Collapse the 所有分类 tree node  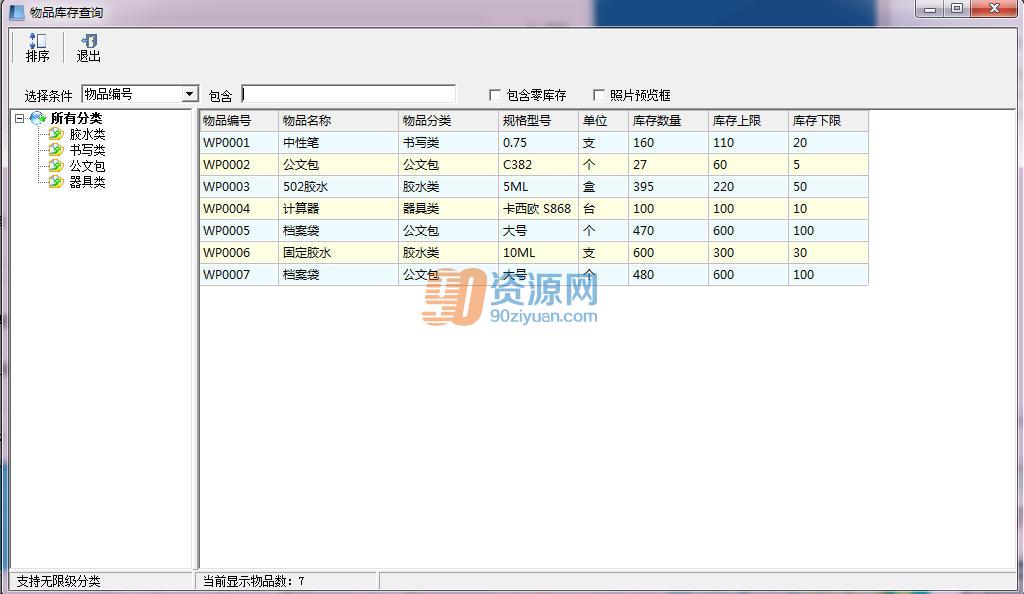pyautogui.click(x=20, y=118)
